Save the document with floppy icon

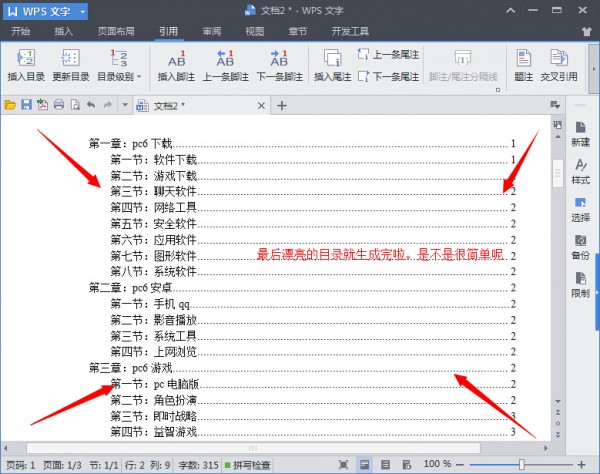point(26,105)
